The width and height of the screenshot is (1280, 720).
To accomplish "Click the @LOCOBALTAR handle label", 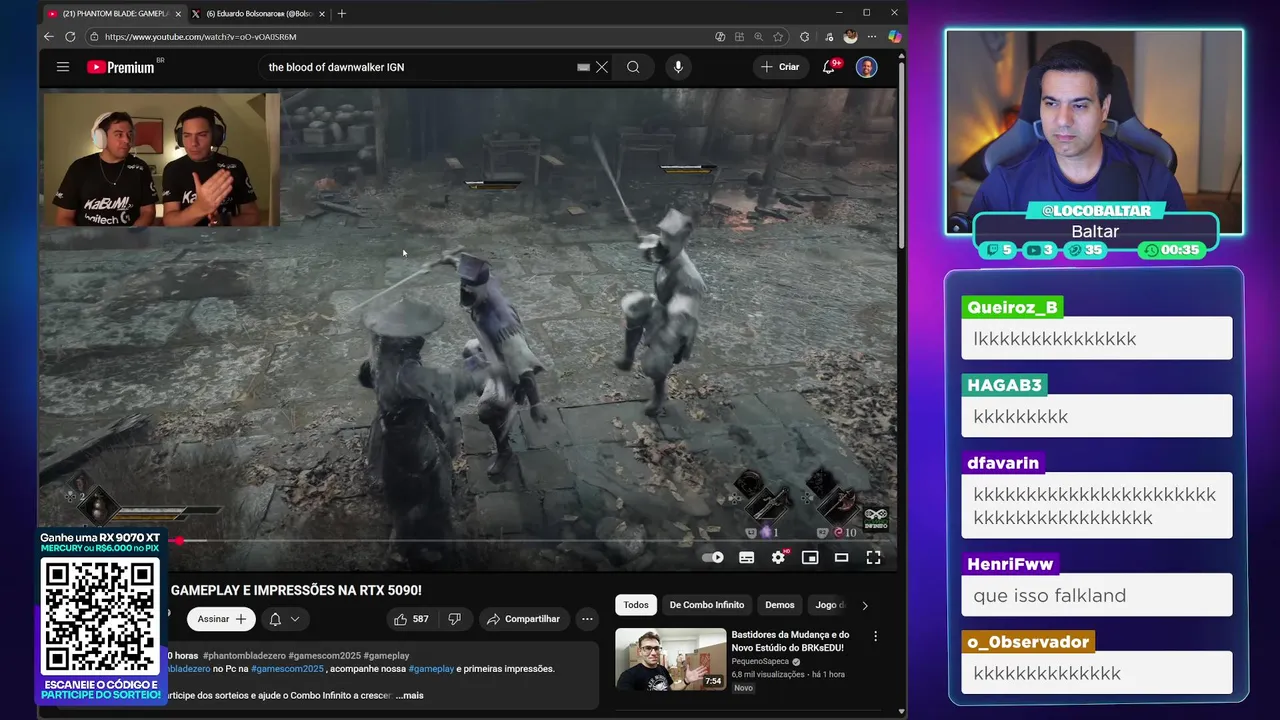I will tap(1095, 211).
